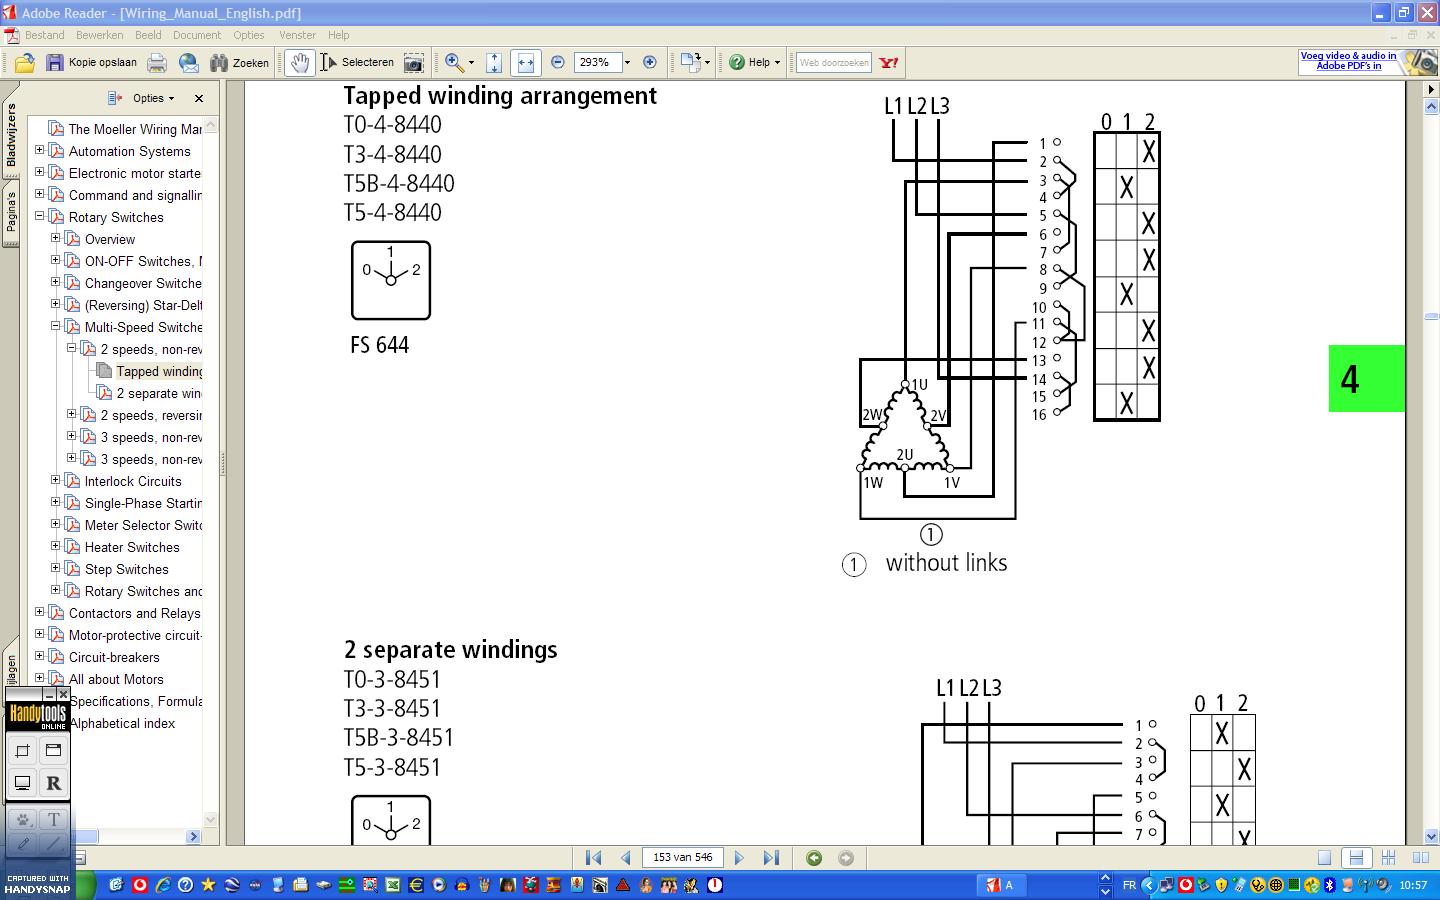Open the Beeld menu
The height and width of the screenshot is (900, 1440).
coord(148,35)
